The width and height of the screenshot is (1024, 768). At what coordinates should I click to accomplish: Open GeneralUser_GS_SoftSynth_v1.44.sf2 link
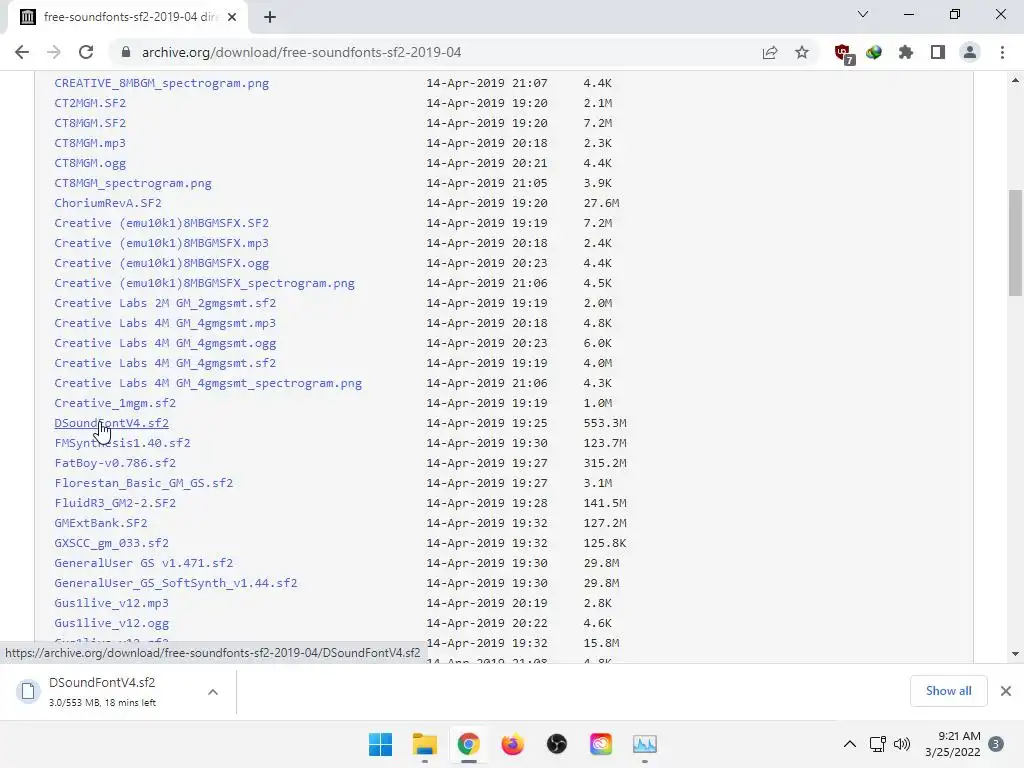point(176,583)
